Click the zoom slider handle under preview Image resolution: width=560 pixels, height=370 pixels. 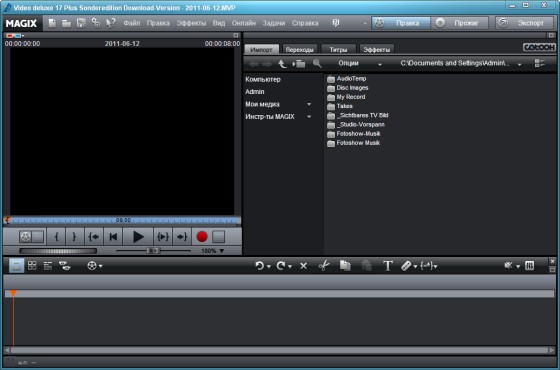click(x=153, y=251)
